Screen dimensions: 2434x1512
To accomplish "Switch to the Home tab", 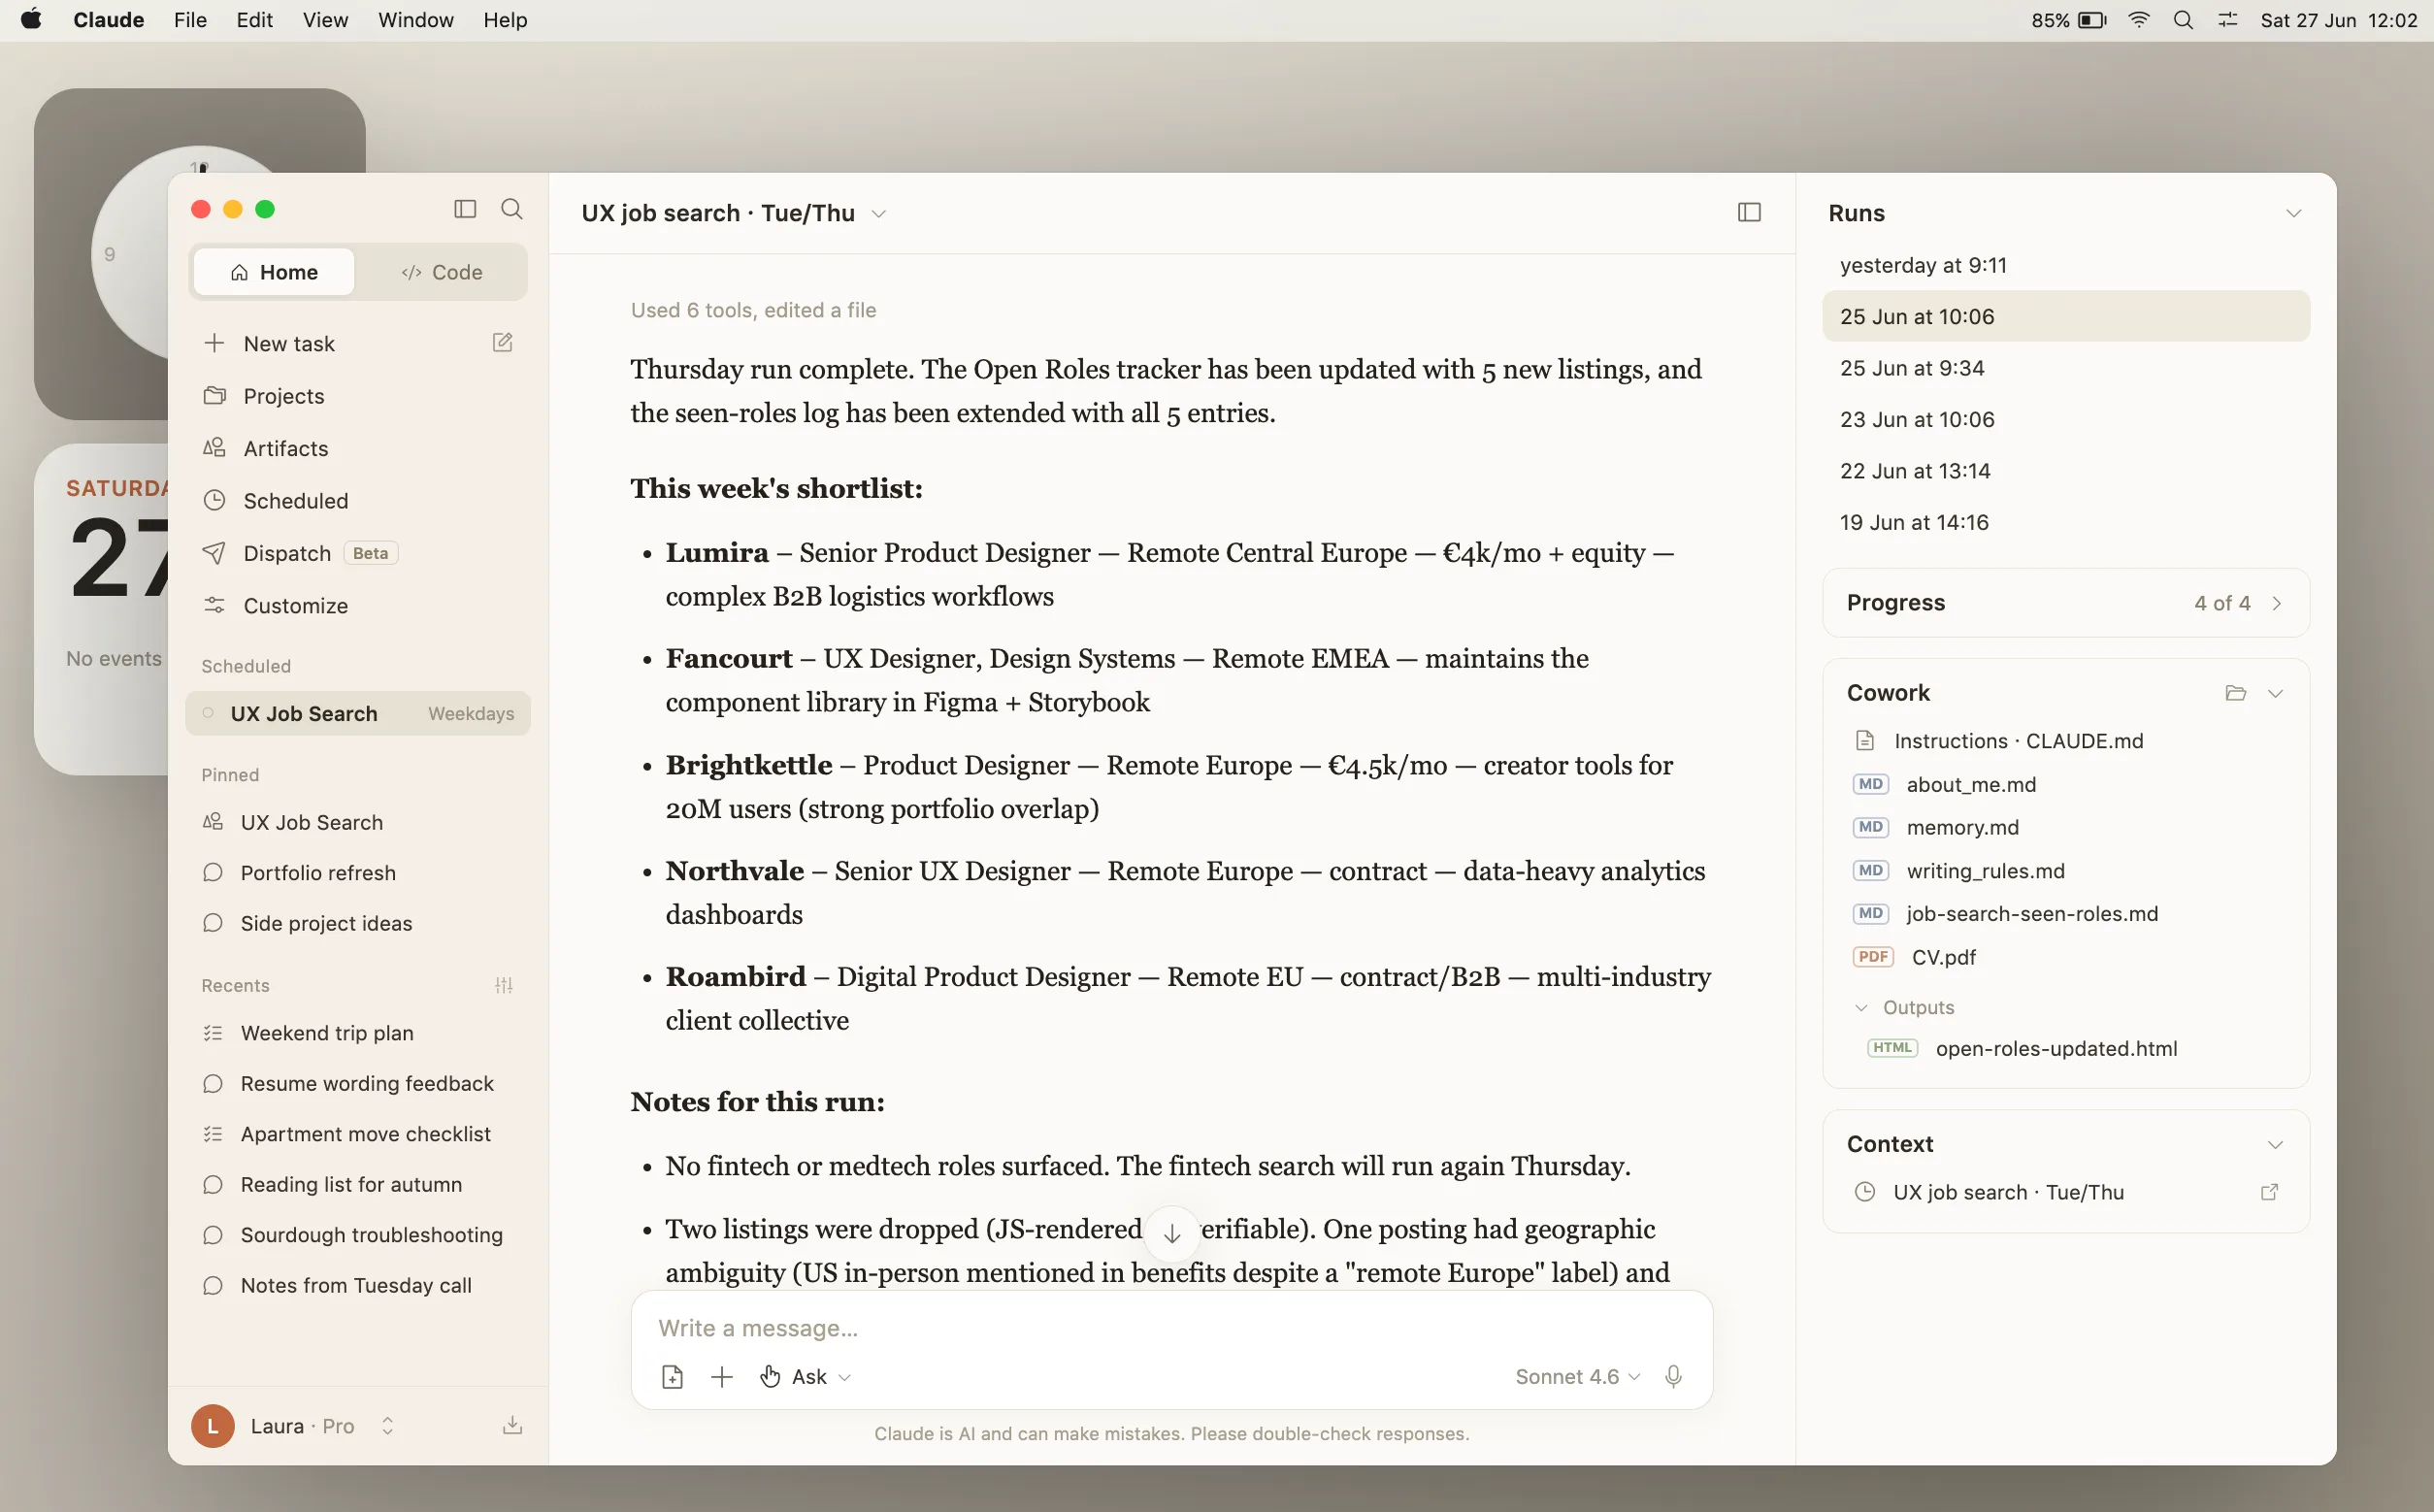I will click(274, 272).
